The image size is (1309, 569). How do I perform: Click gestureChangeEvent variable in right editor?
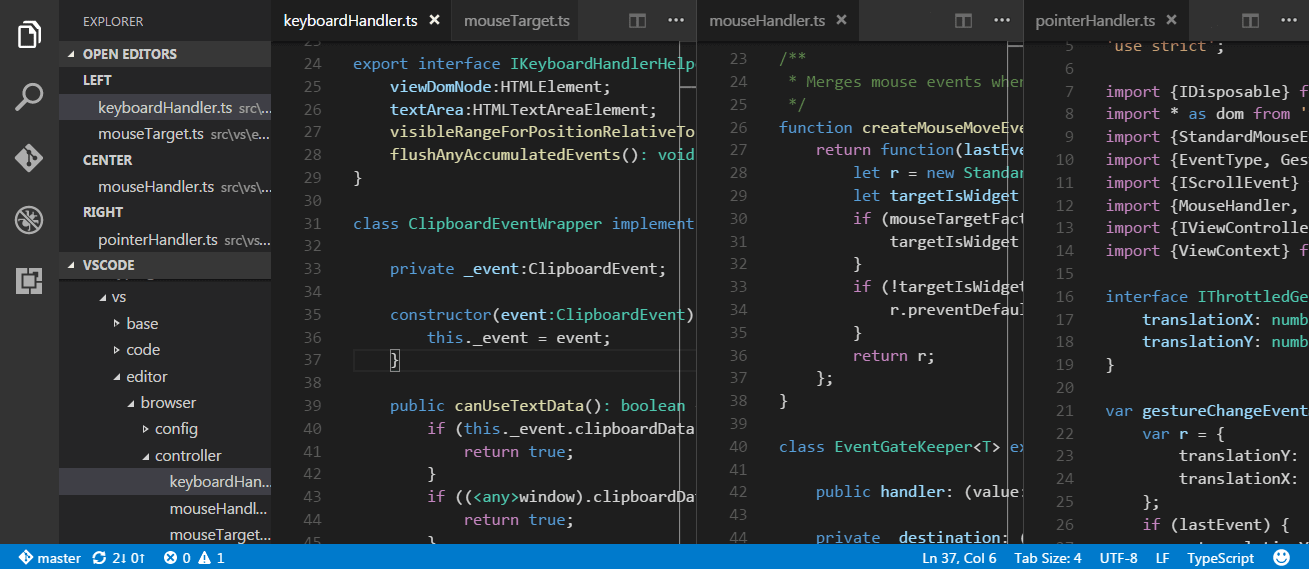(x=1226, y=411)
